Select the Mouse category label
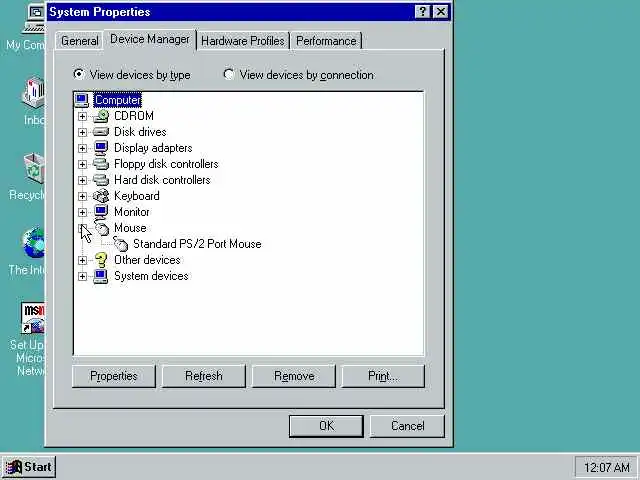The height and width of the screenshot is (480, 640). point(130,228)
